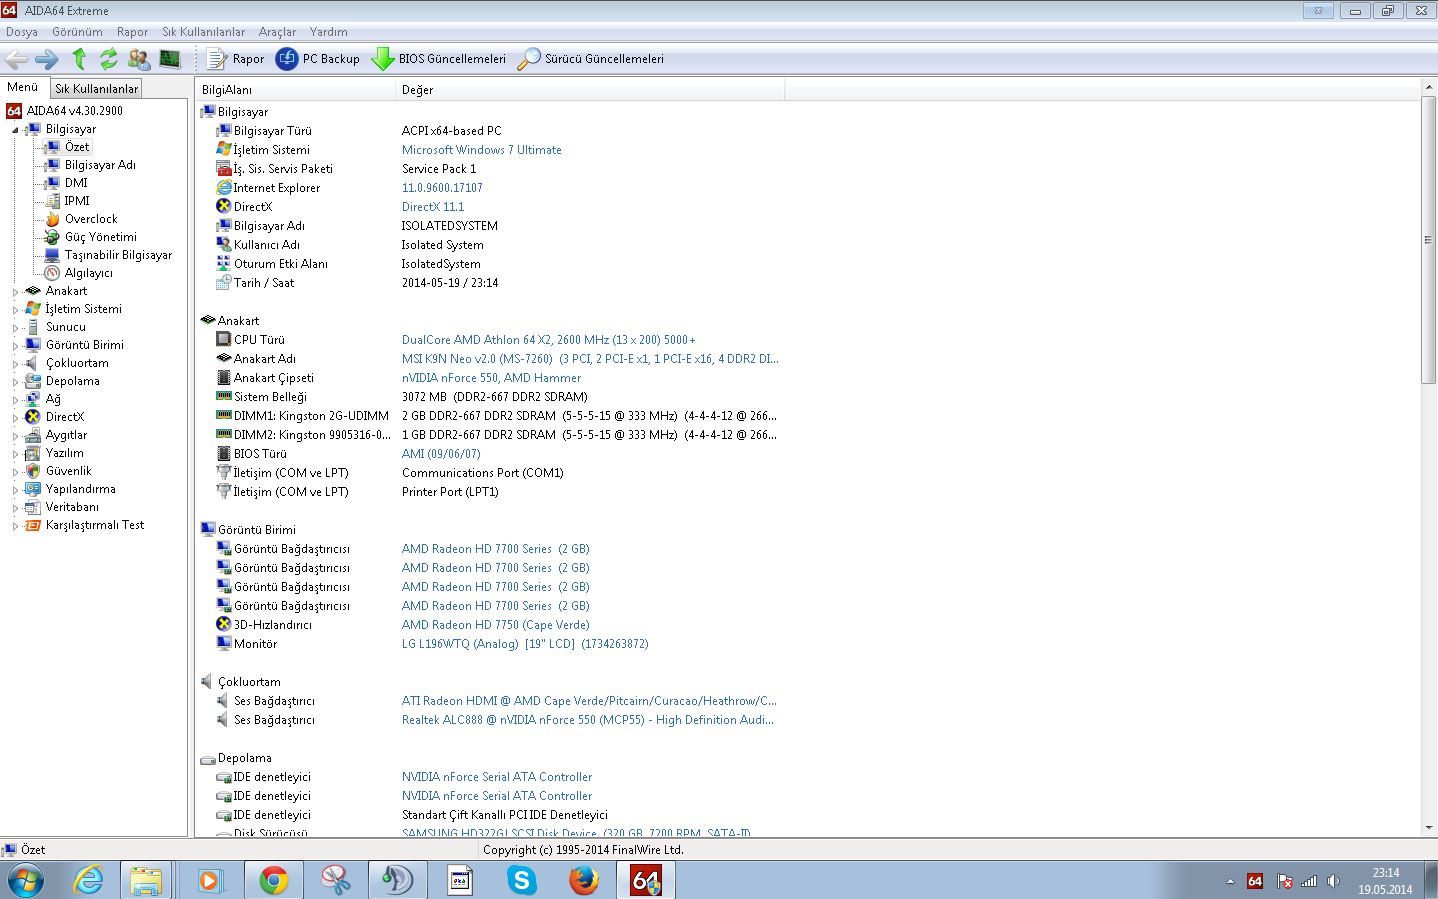Open Firefox from taskbar

(x=583, y=880)
